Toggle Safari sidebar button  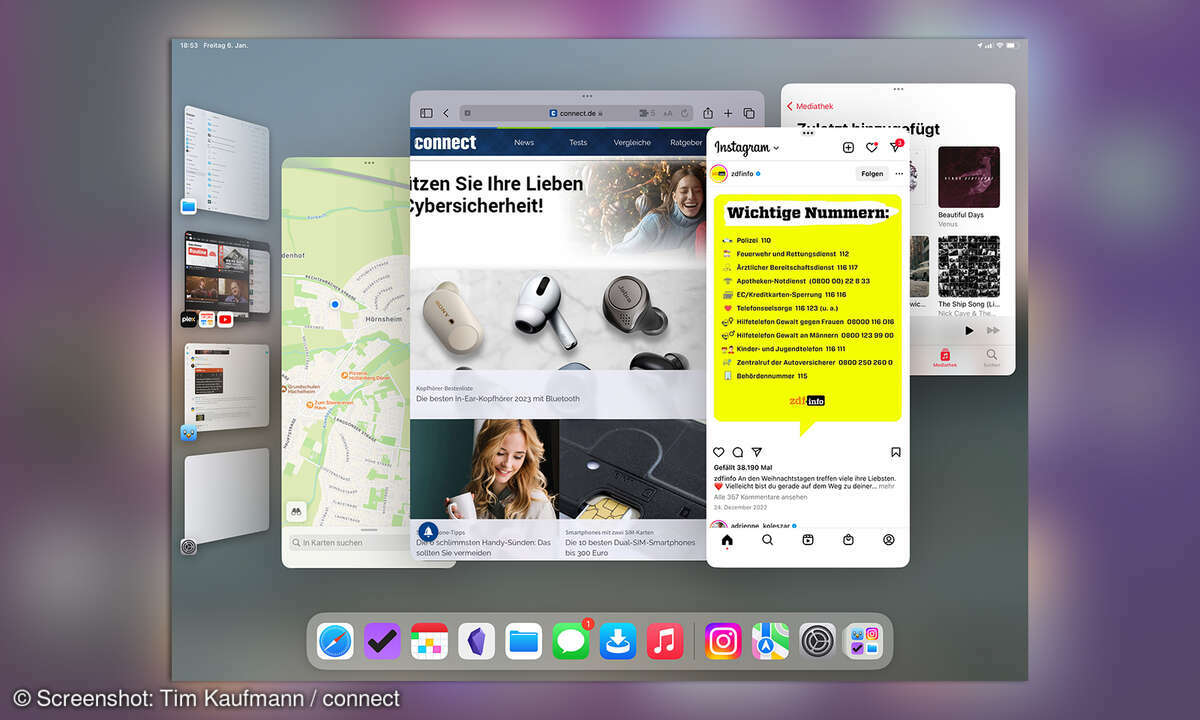tap(426, 113)
